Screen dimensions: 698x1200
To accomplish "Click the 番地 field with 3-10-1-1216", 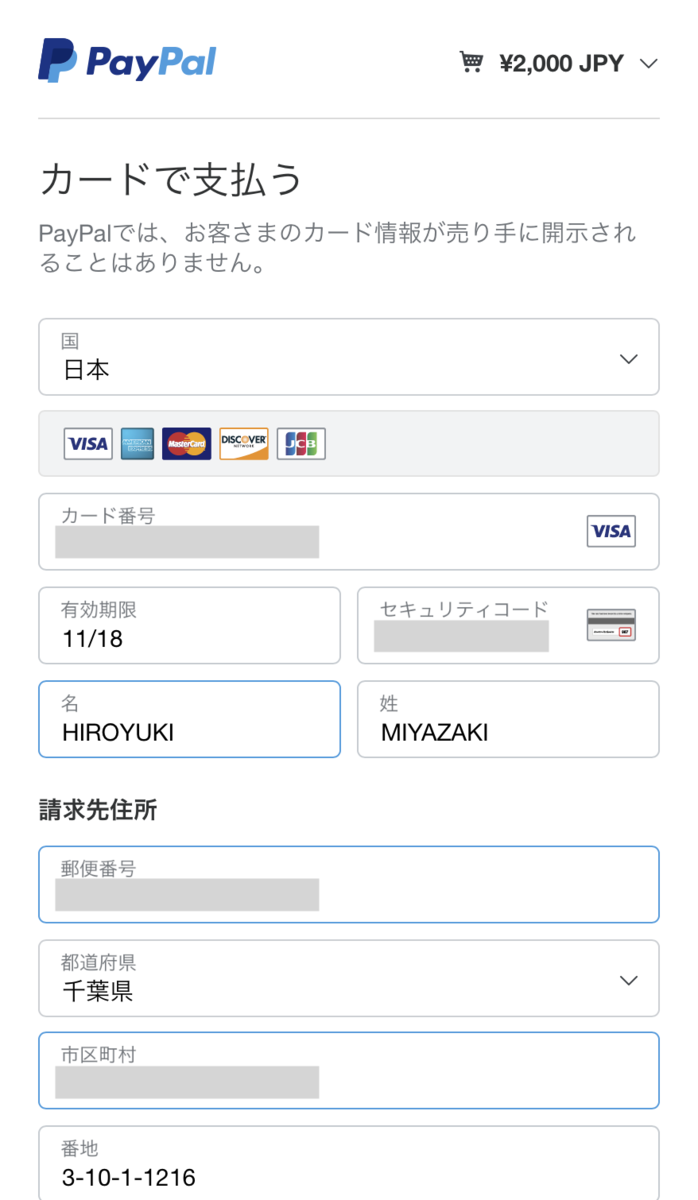I will 349,1163.
